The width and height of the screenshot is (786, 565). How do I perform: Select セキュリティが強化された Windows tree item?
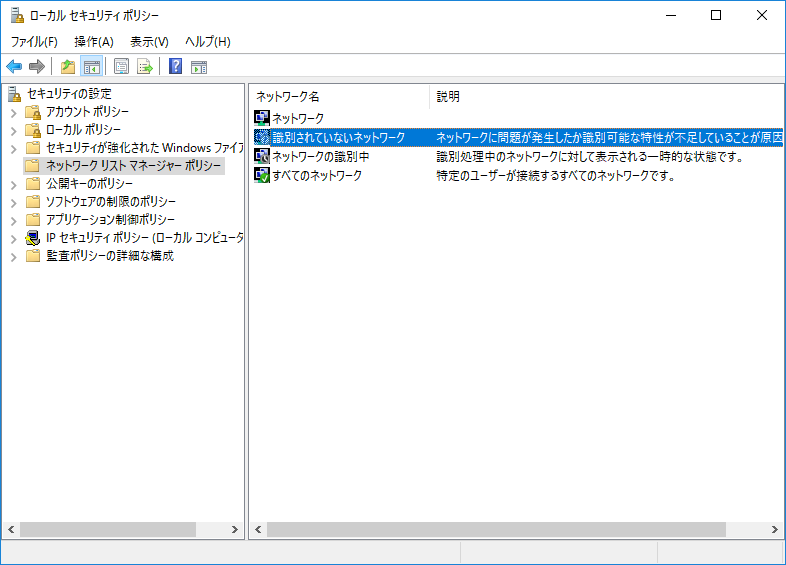tap(144, 147)
